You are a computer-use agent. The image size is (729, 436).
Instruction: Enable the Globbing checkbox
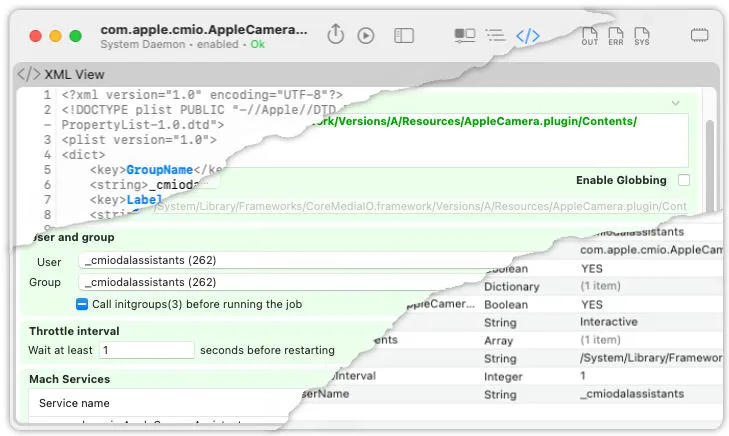684,180
